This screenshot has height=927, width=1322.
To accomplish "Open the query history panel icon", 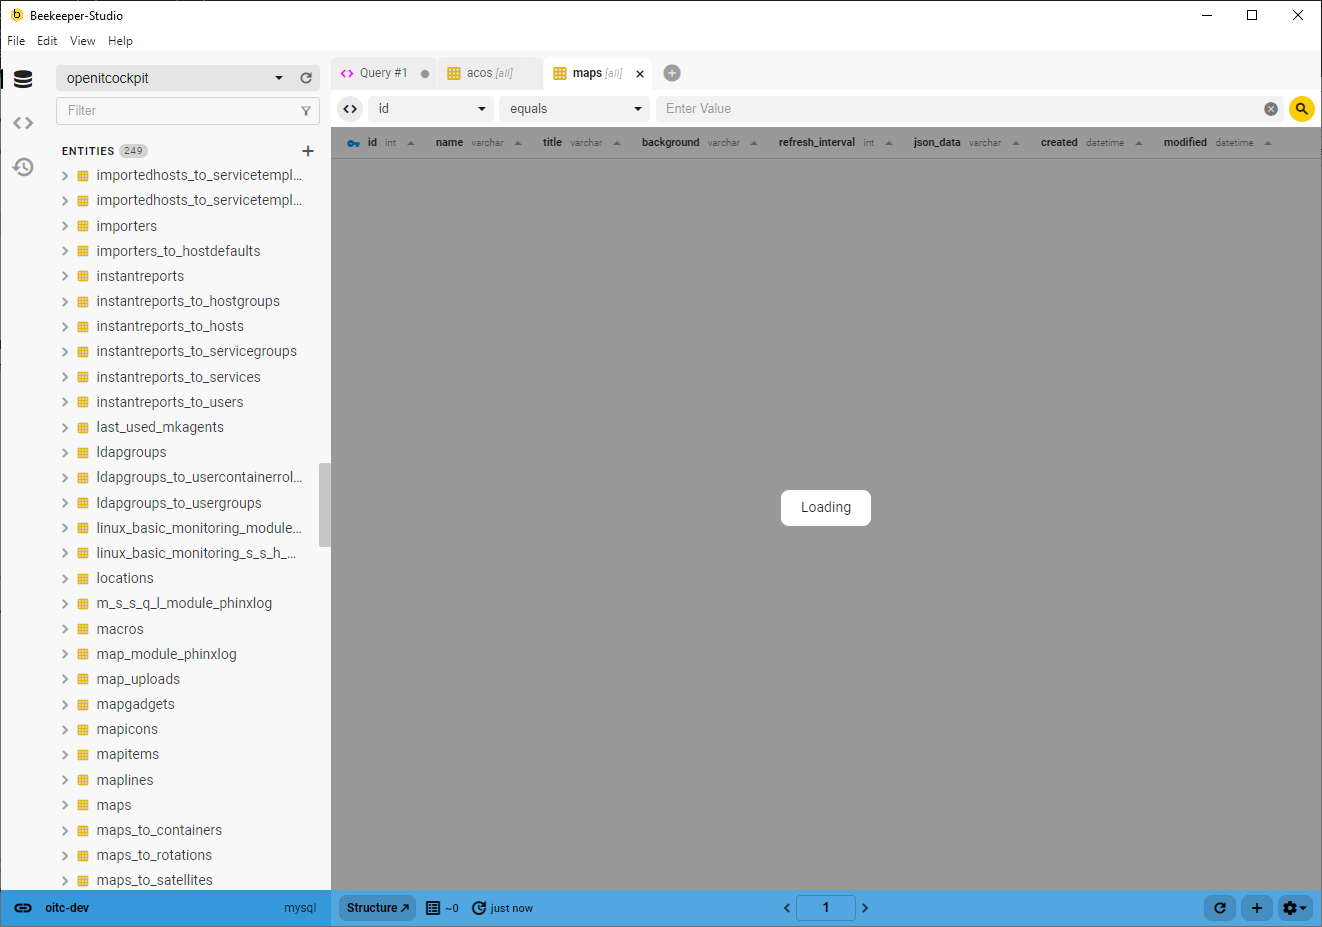I will [22, 167].
